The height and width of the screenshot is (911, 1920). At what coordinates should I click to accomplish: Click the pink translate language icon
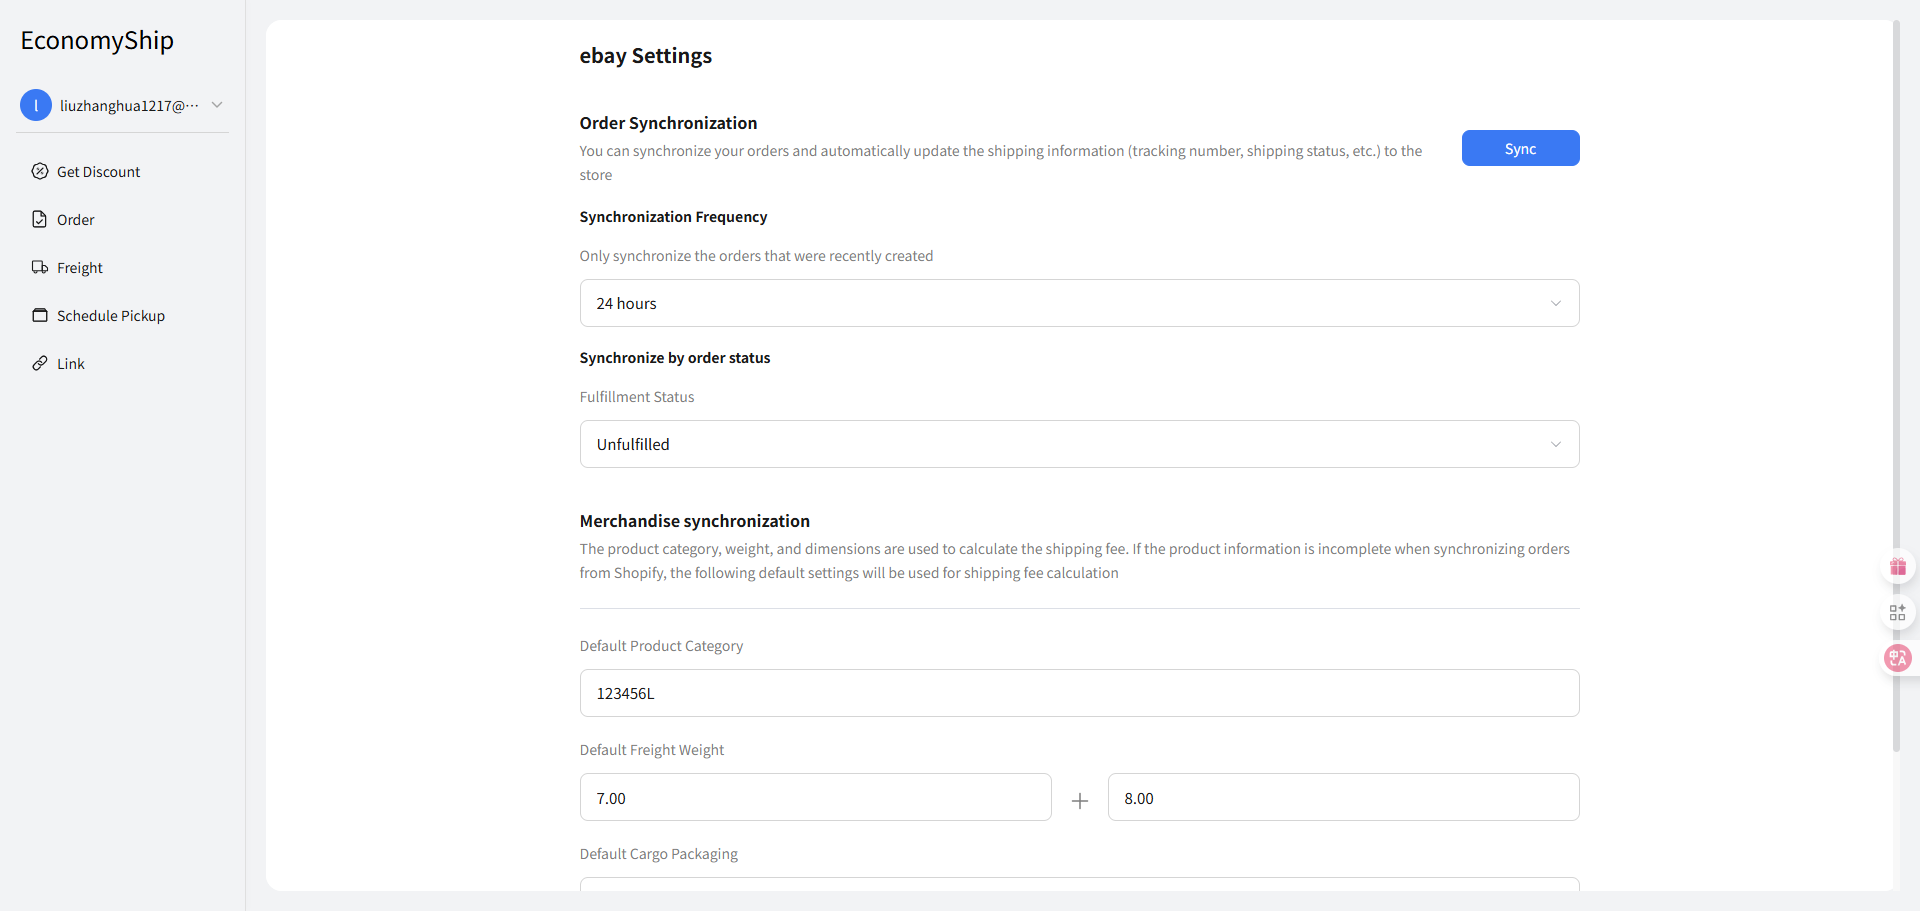1897,658
